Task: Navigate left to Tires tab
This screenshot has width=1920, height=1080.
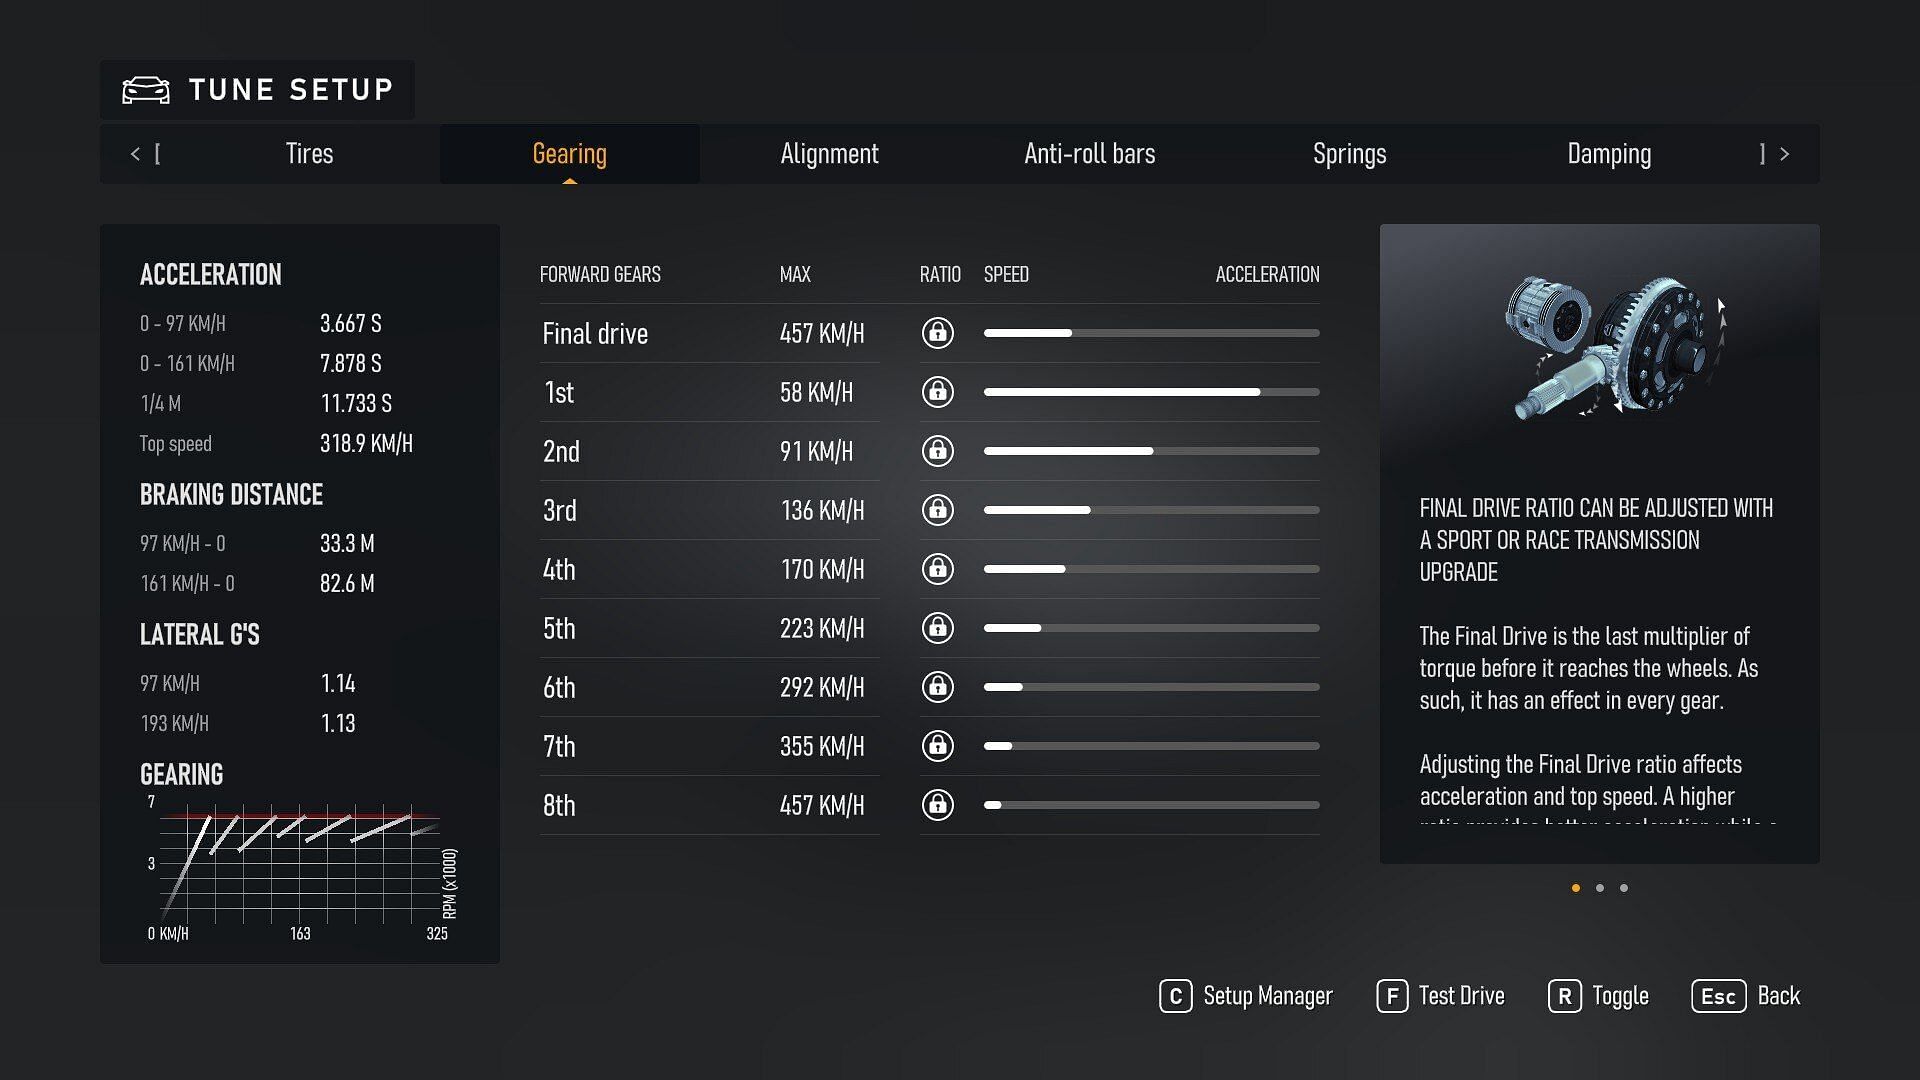Action: tap(307, 153)
